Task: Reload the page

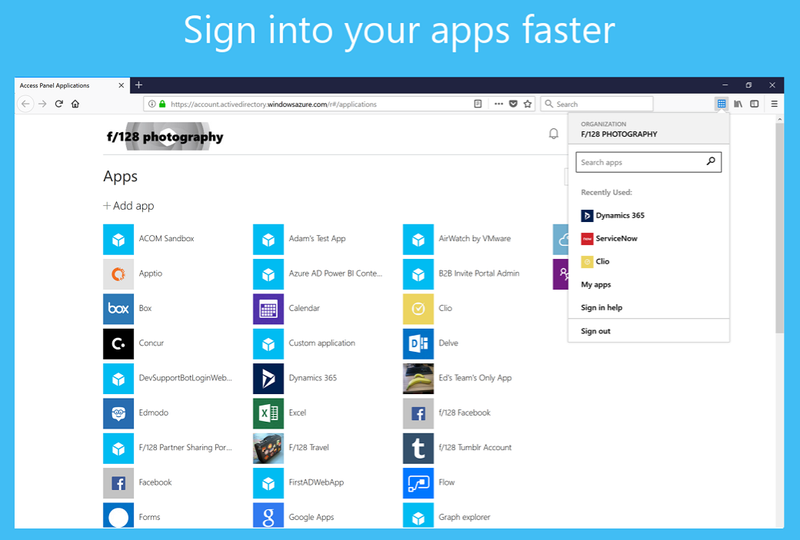Action: (x=59, y=104)
